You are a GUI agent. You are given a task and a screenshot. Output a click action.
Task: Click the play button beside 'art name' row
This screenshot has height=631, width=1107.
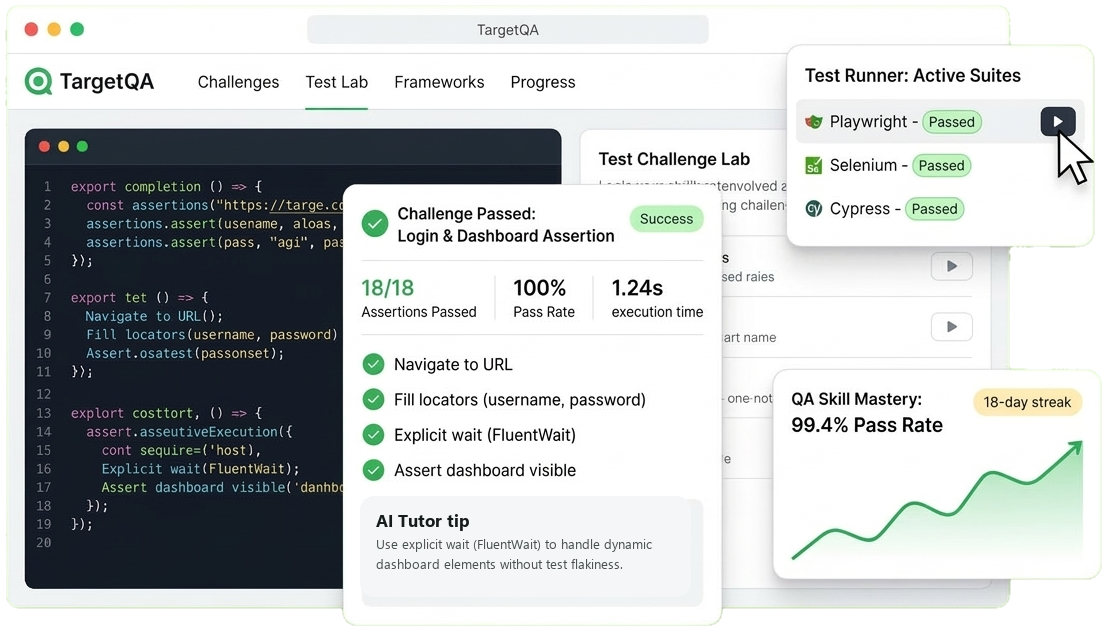[x=951, y=327]
